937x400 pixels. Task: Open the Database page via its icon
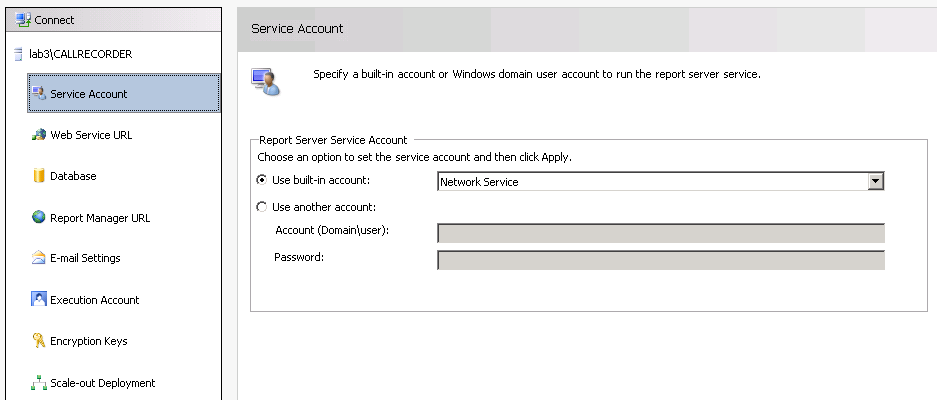click(39, 176)
